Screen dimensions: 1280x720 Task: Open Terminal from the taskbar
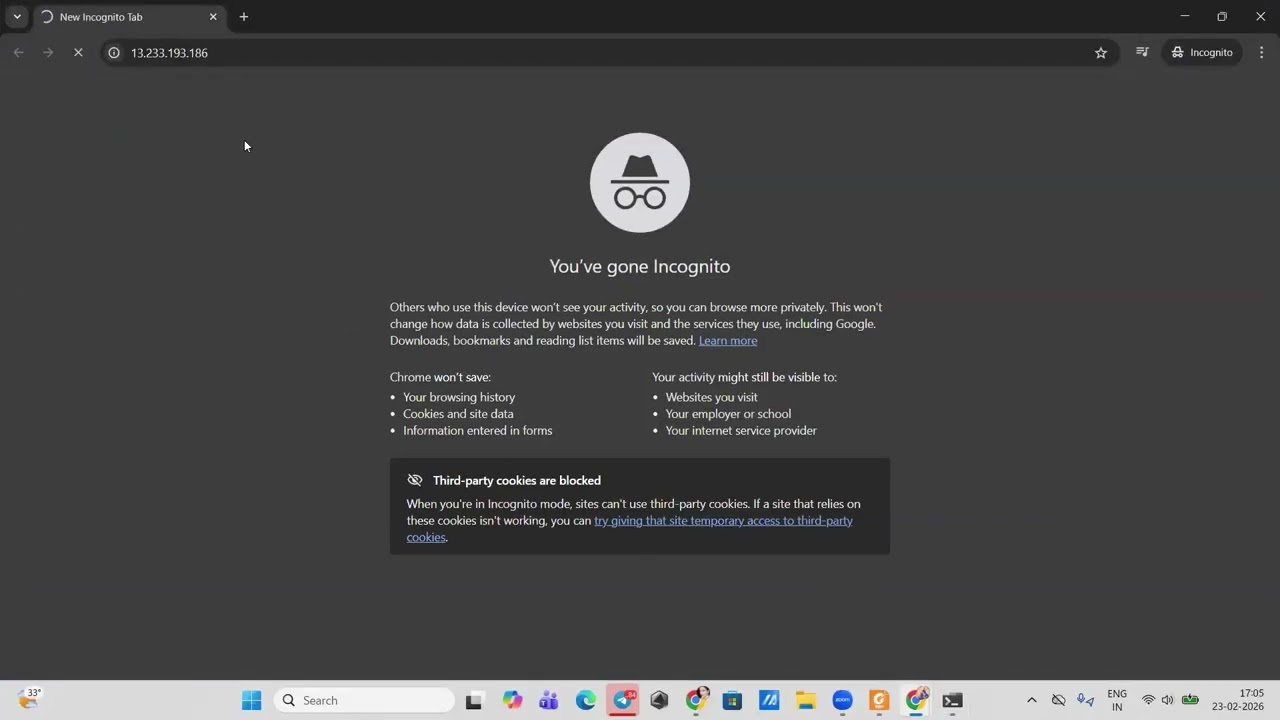coord(952,701)
